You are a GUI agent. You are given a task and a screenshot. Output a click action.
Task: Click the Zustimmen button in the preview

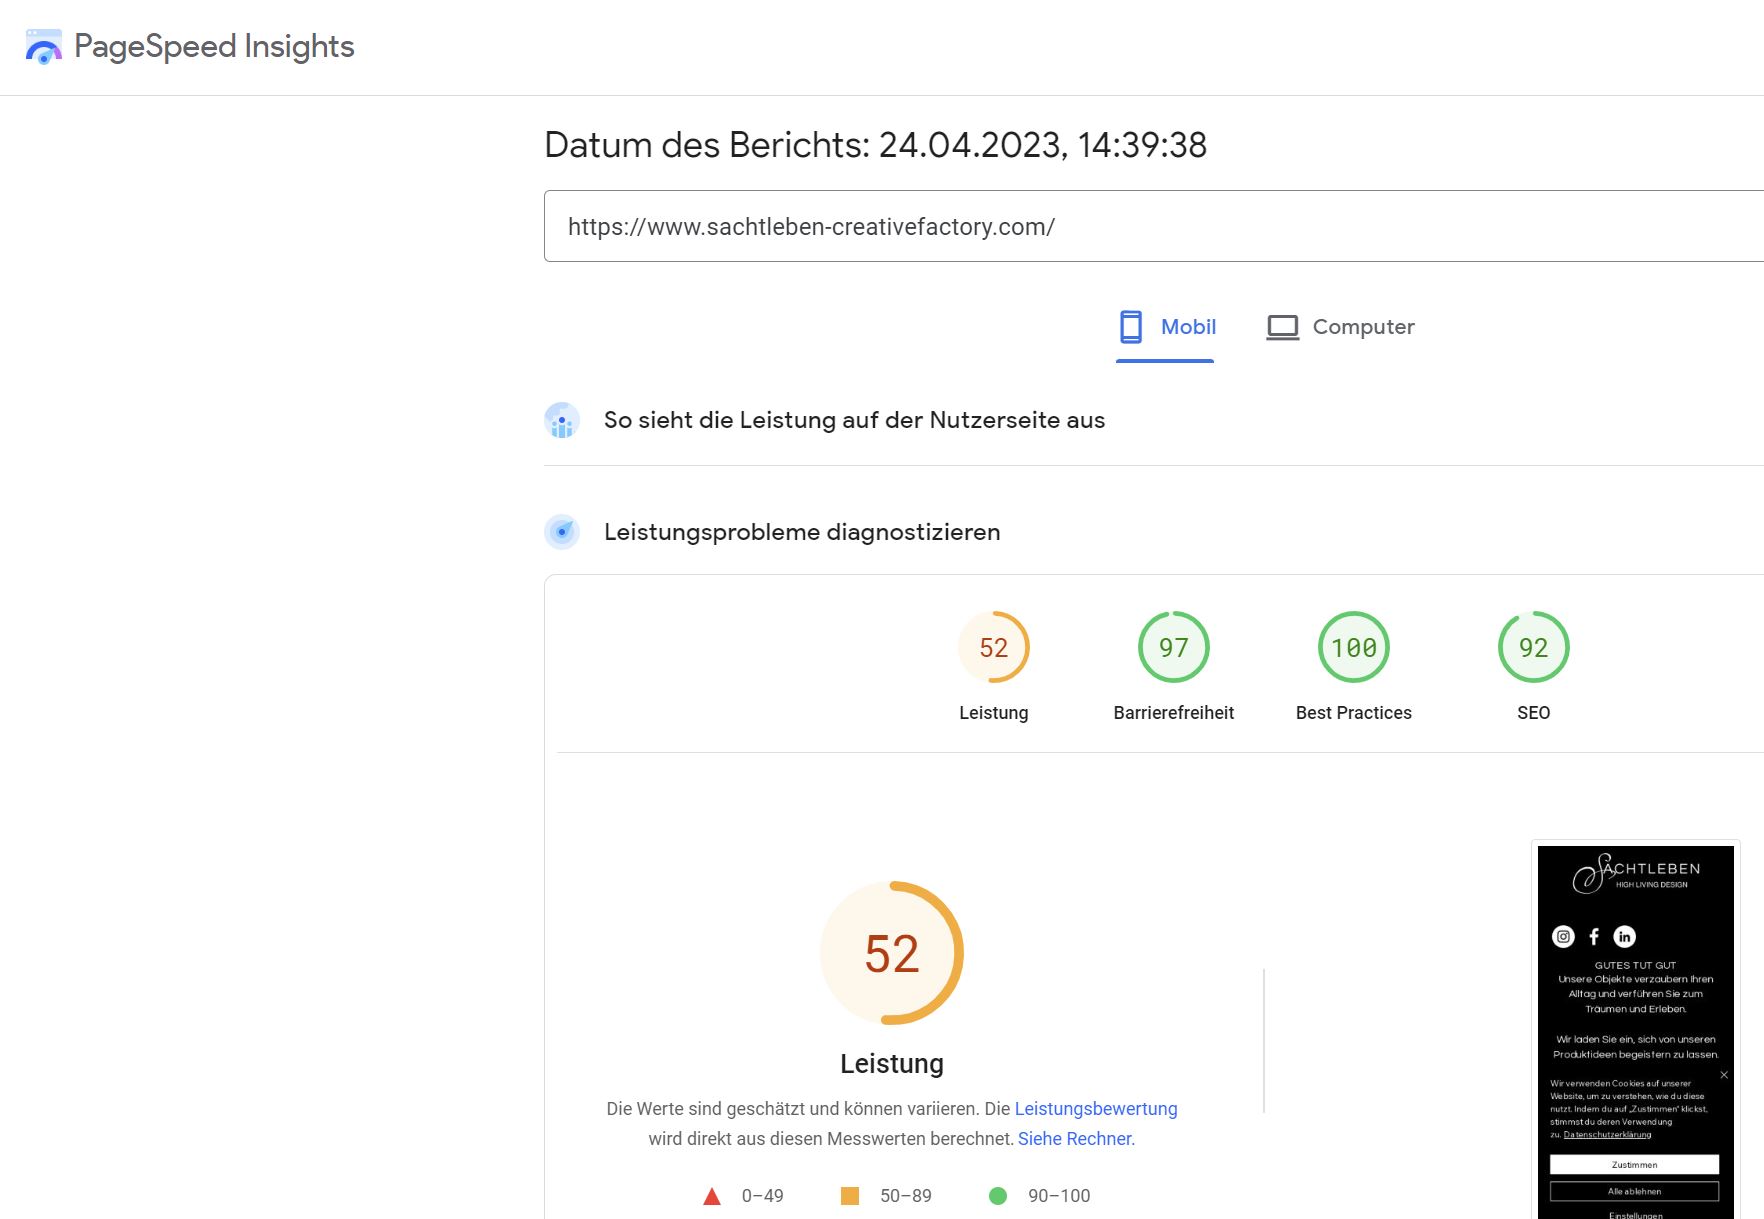[x=1635, y=1164]
